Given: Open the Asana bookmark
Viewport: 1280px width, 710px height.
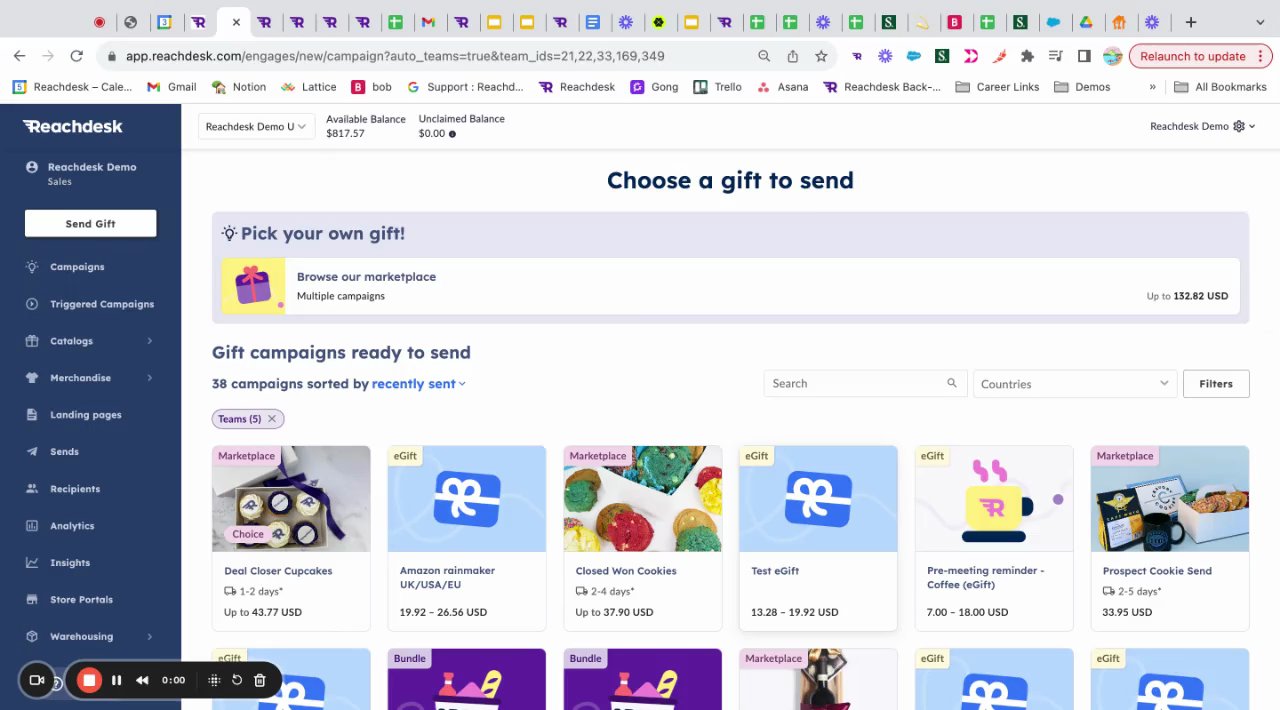Looking at the screenshot, I should pos(783,87).
